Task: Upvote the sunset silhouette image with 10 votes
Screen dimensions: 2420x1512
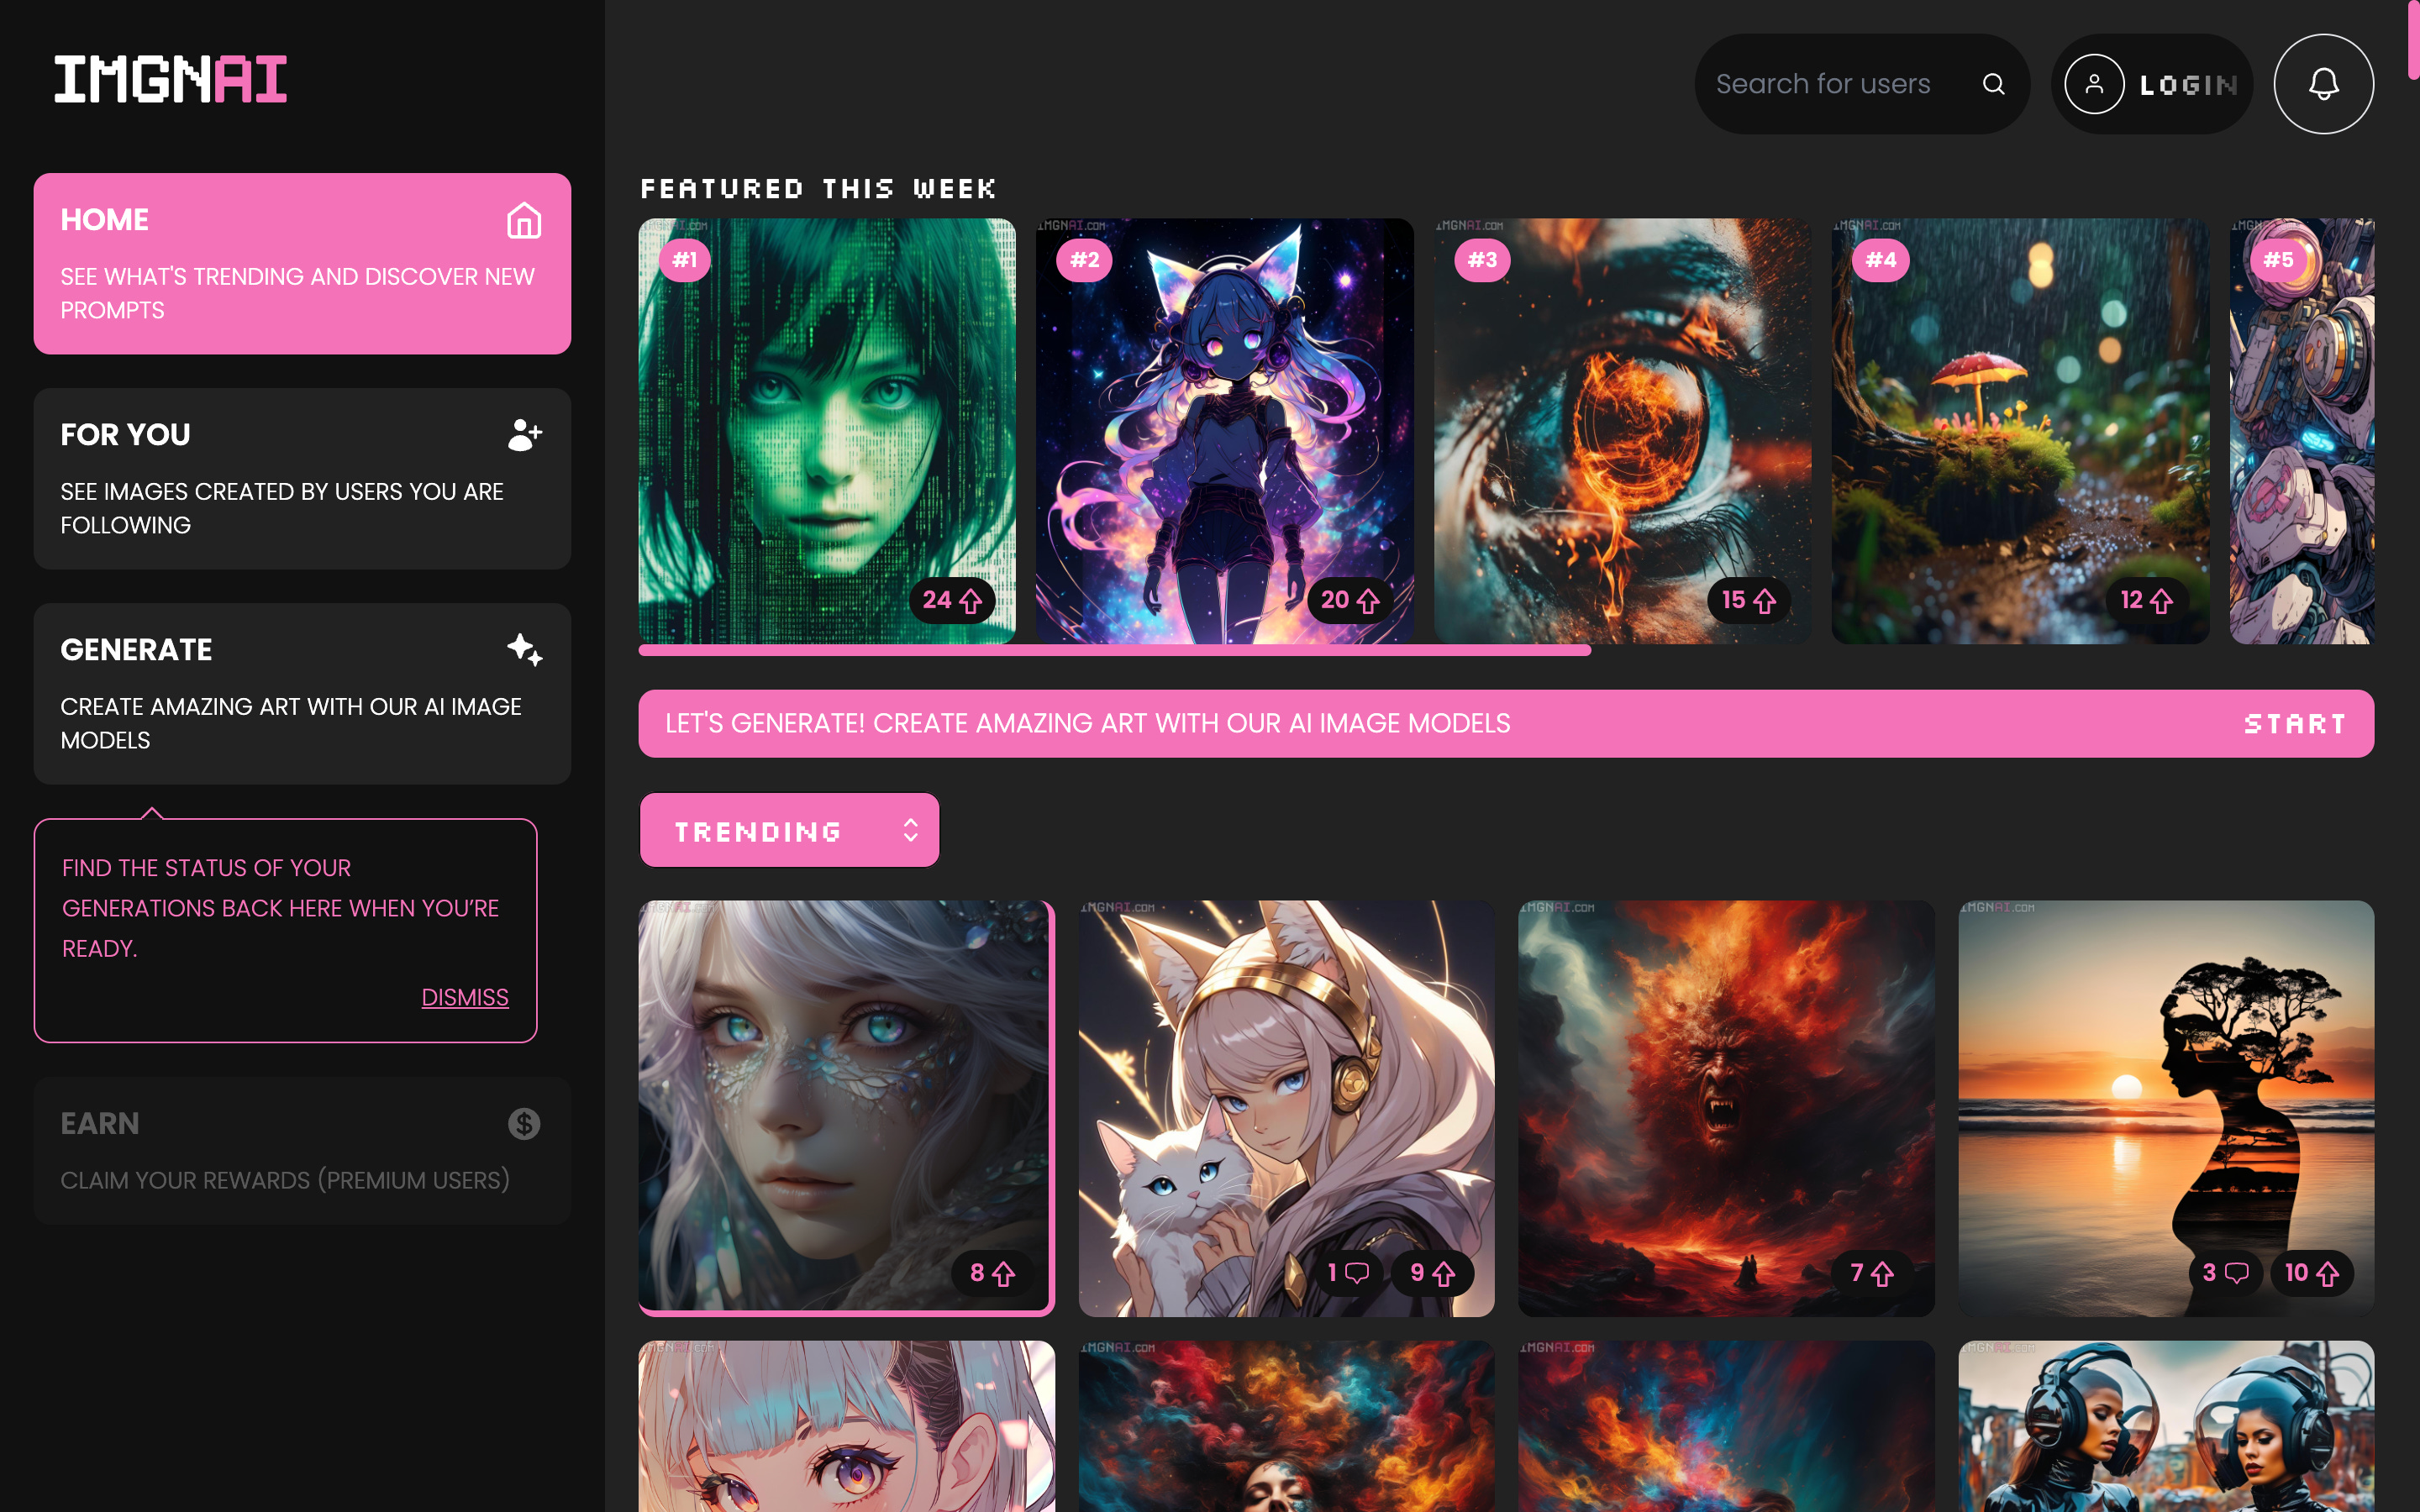Action: (x=2311, y=1273)
